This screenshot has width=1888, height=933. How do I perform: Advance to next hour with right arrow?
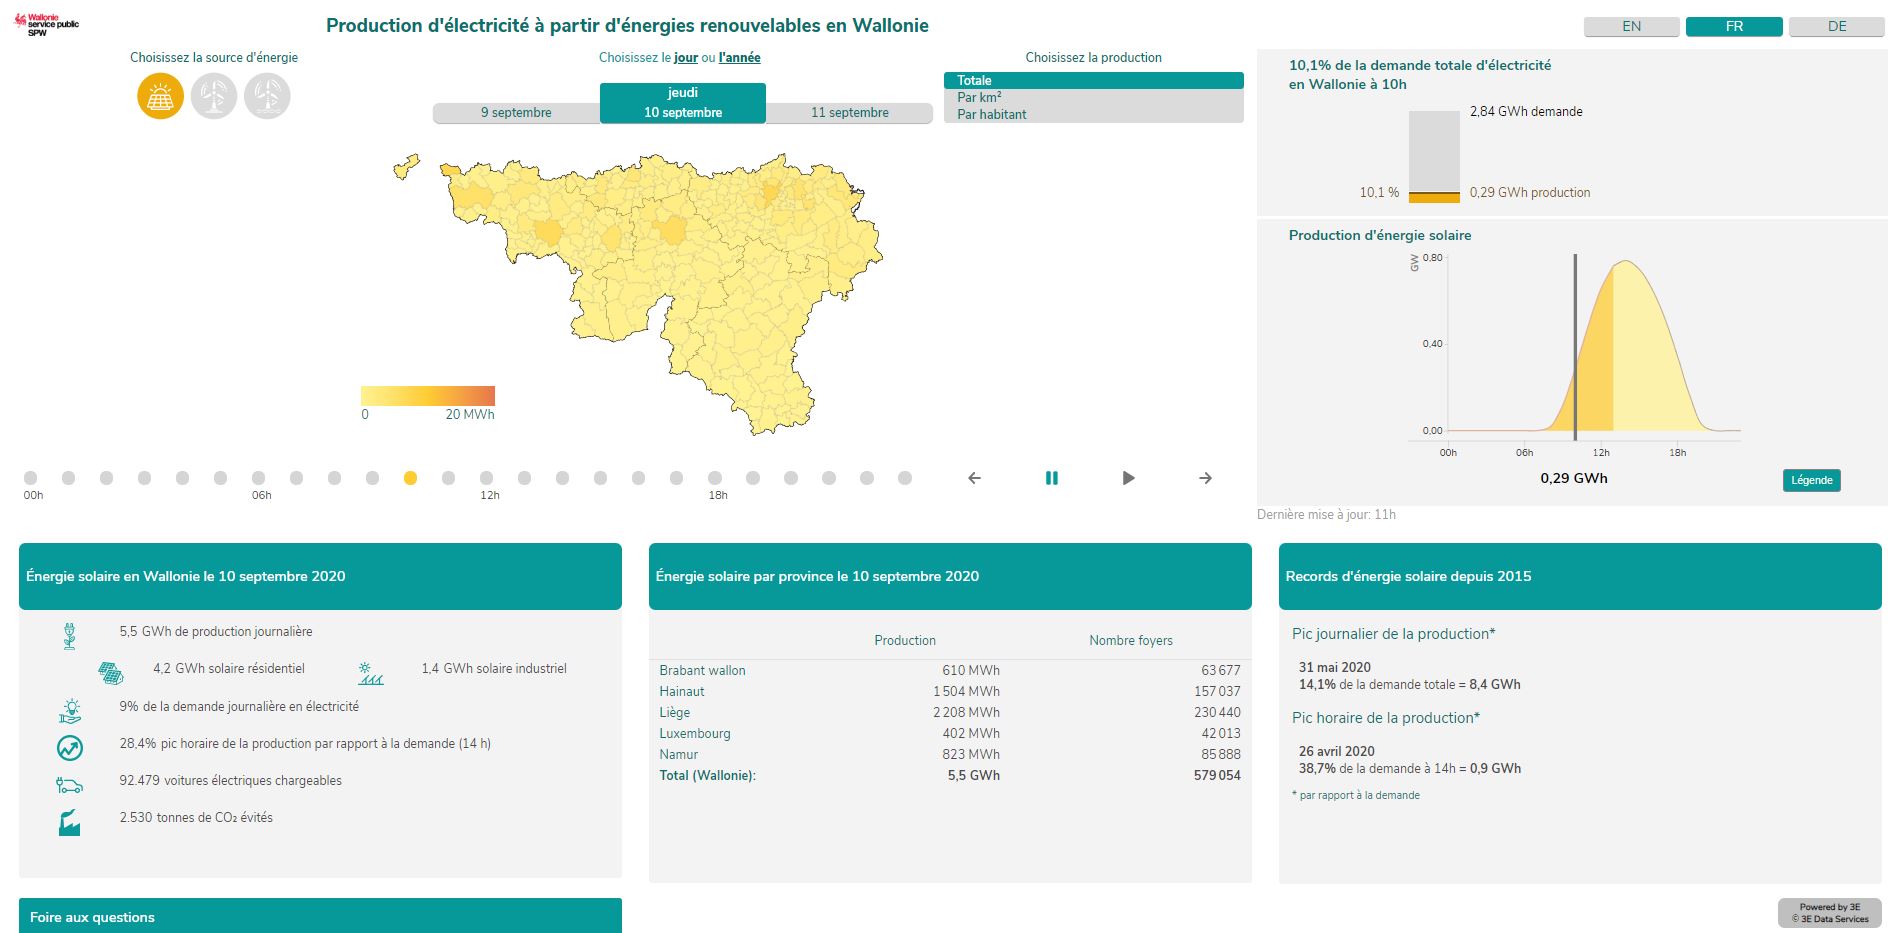pos(1205,478)
